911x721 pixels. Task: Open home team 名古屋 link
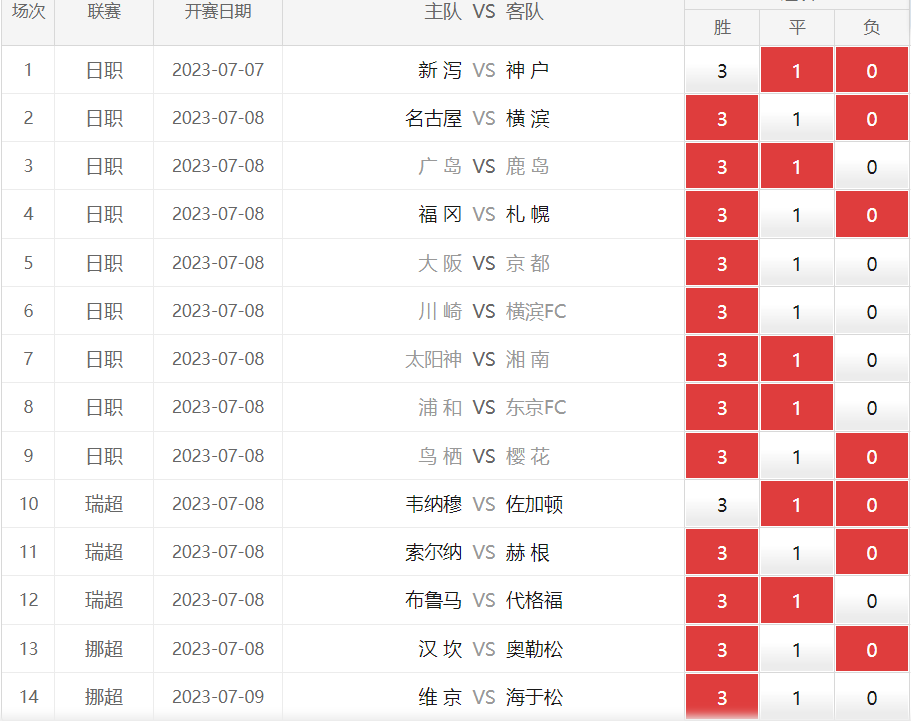434,119
